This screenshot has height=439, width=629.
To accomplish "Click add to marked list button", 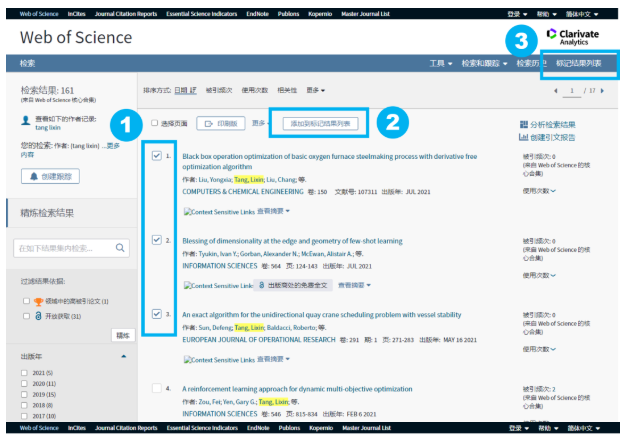I will click(x=320, y=124).
